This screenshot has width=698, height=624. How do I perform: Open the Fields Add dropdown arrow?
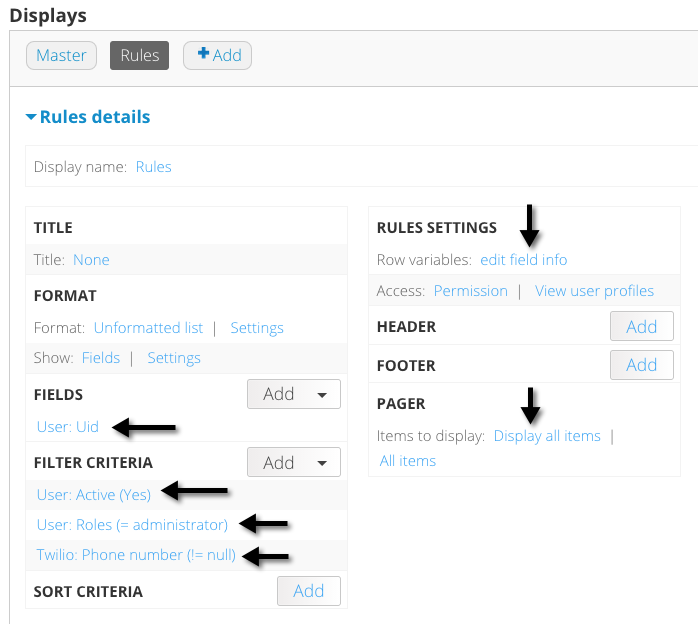click(x=321, y=395)
